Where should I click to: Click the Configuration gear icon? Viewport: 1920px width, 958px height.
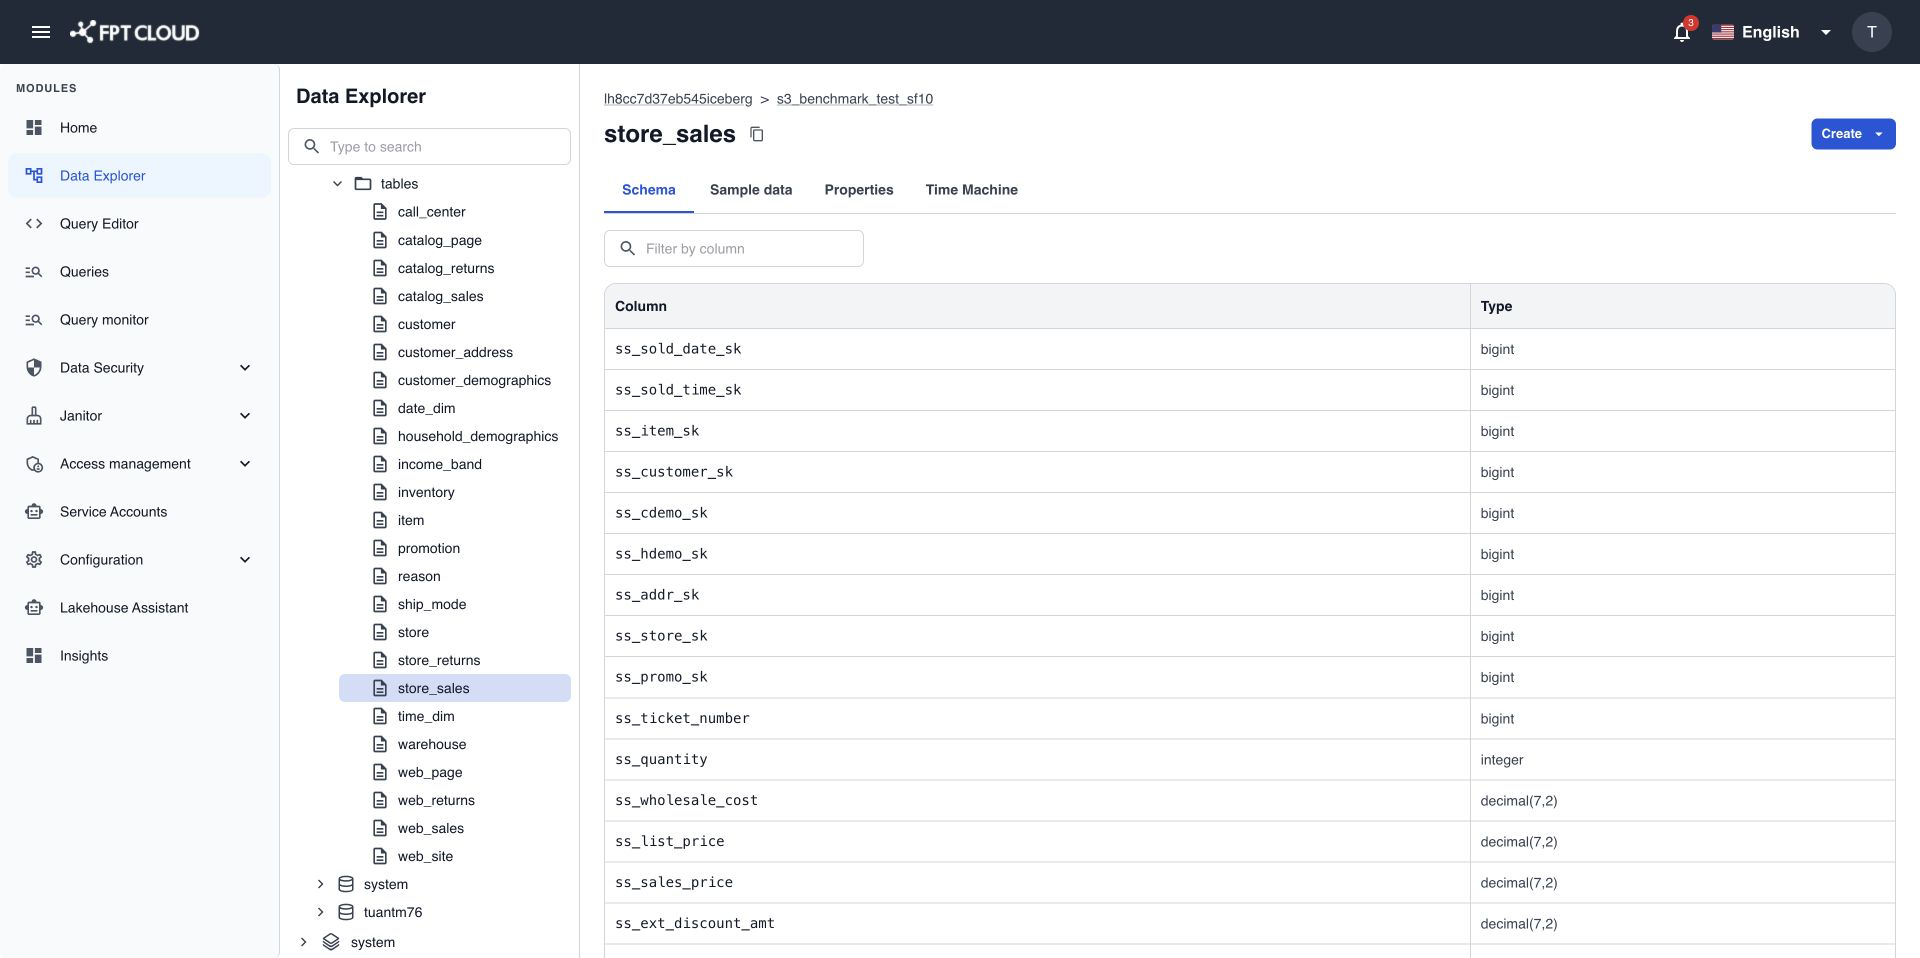[x=34, y=560]
